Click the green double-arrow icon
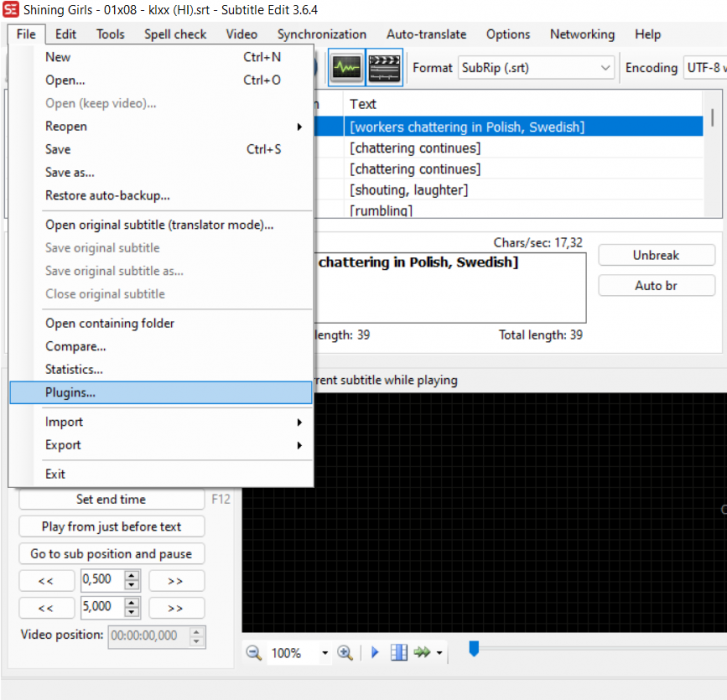The width and height of the screenshot is (727, 700). 422,653
